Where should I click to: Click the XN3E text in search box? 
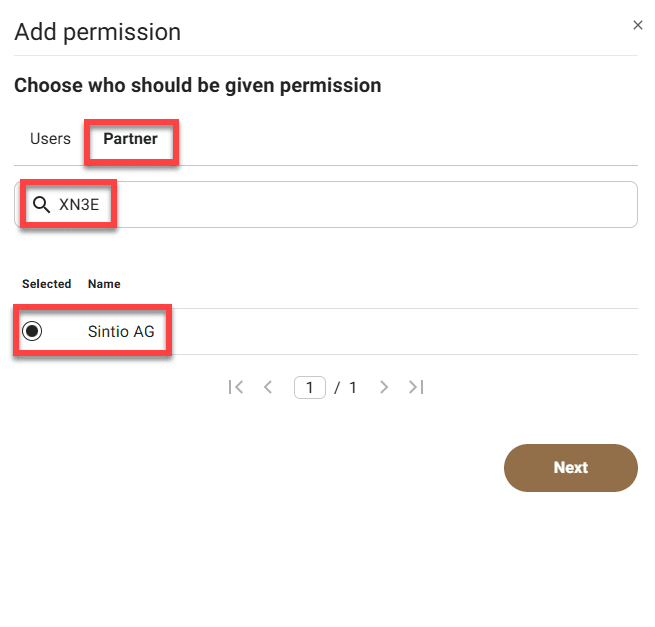81,205
